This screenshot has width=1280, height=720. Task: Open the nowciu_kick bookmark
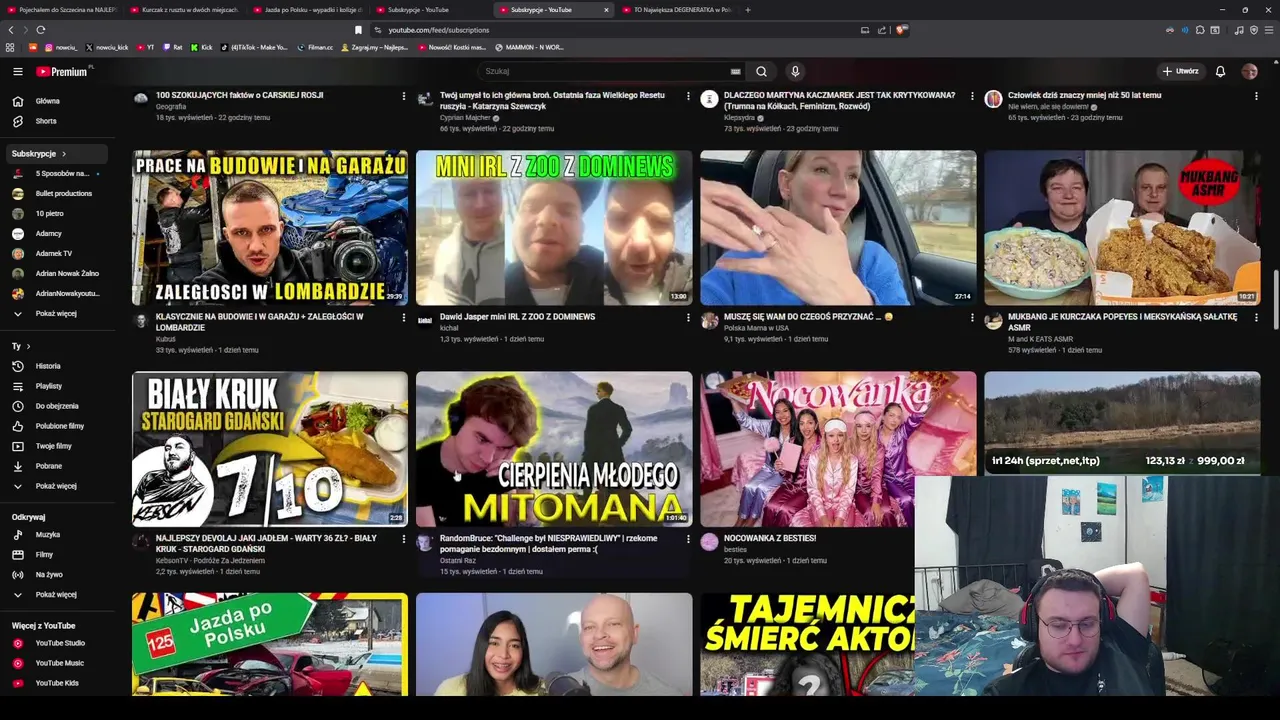[x=107, y=47]
